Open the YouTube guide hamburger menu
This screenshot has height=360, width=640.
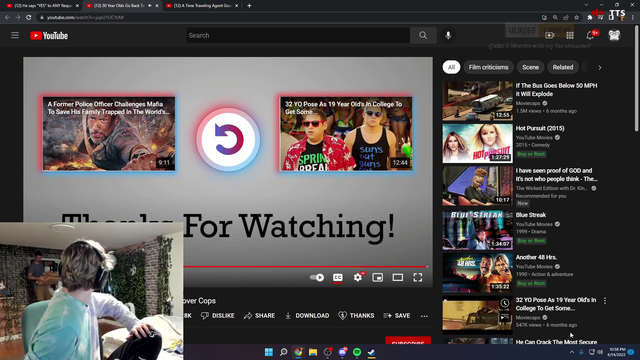15,36
